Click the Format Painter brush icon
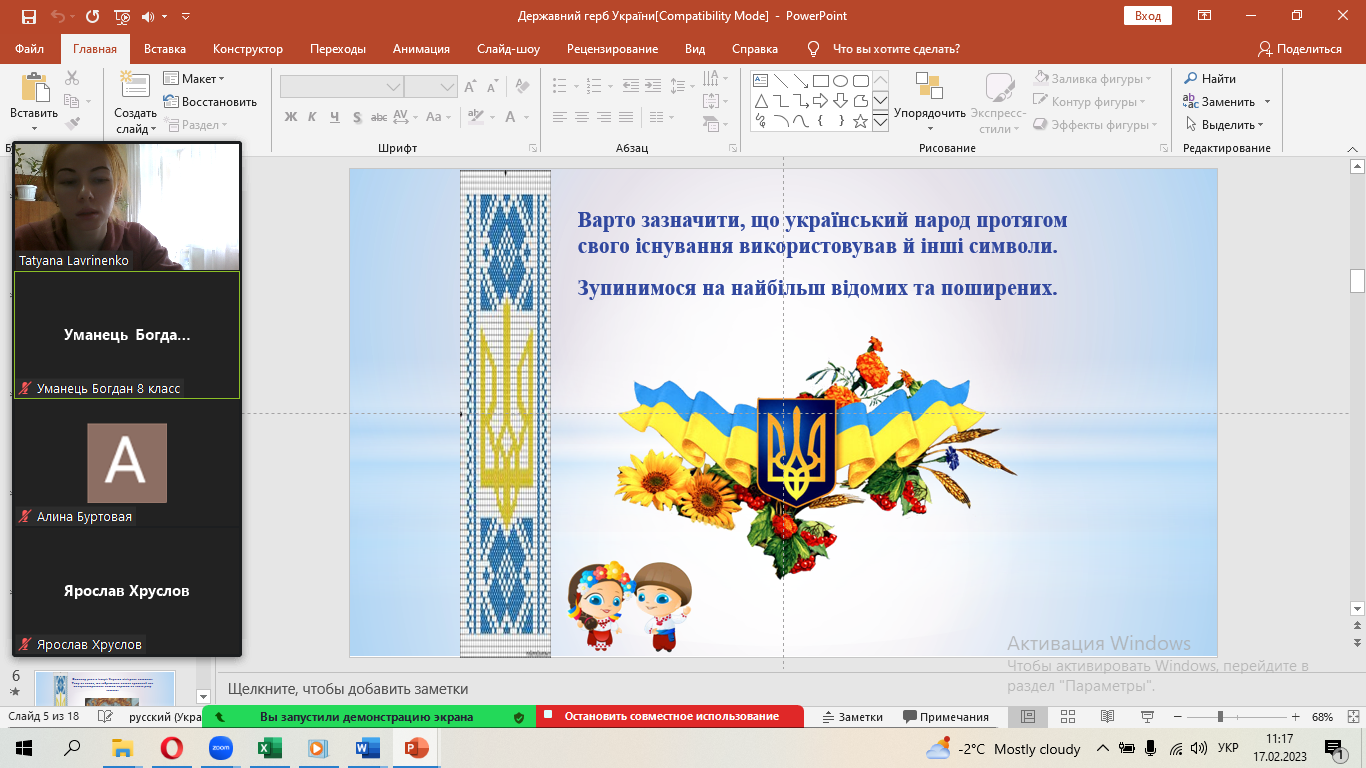Viewport: 1366px width, 768px height. tap(72, 124)
